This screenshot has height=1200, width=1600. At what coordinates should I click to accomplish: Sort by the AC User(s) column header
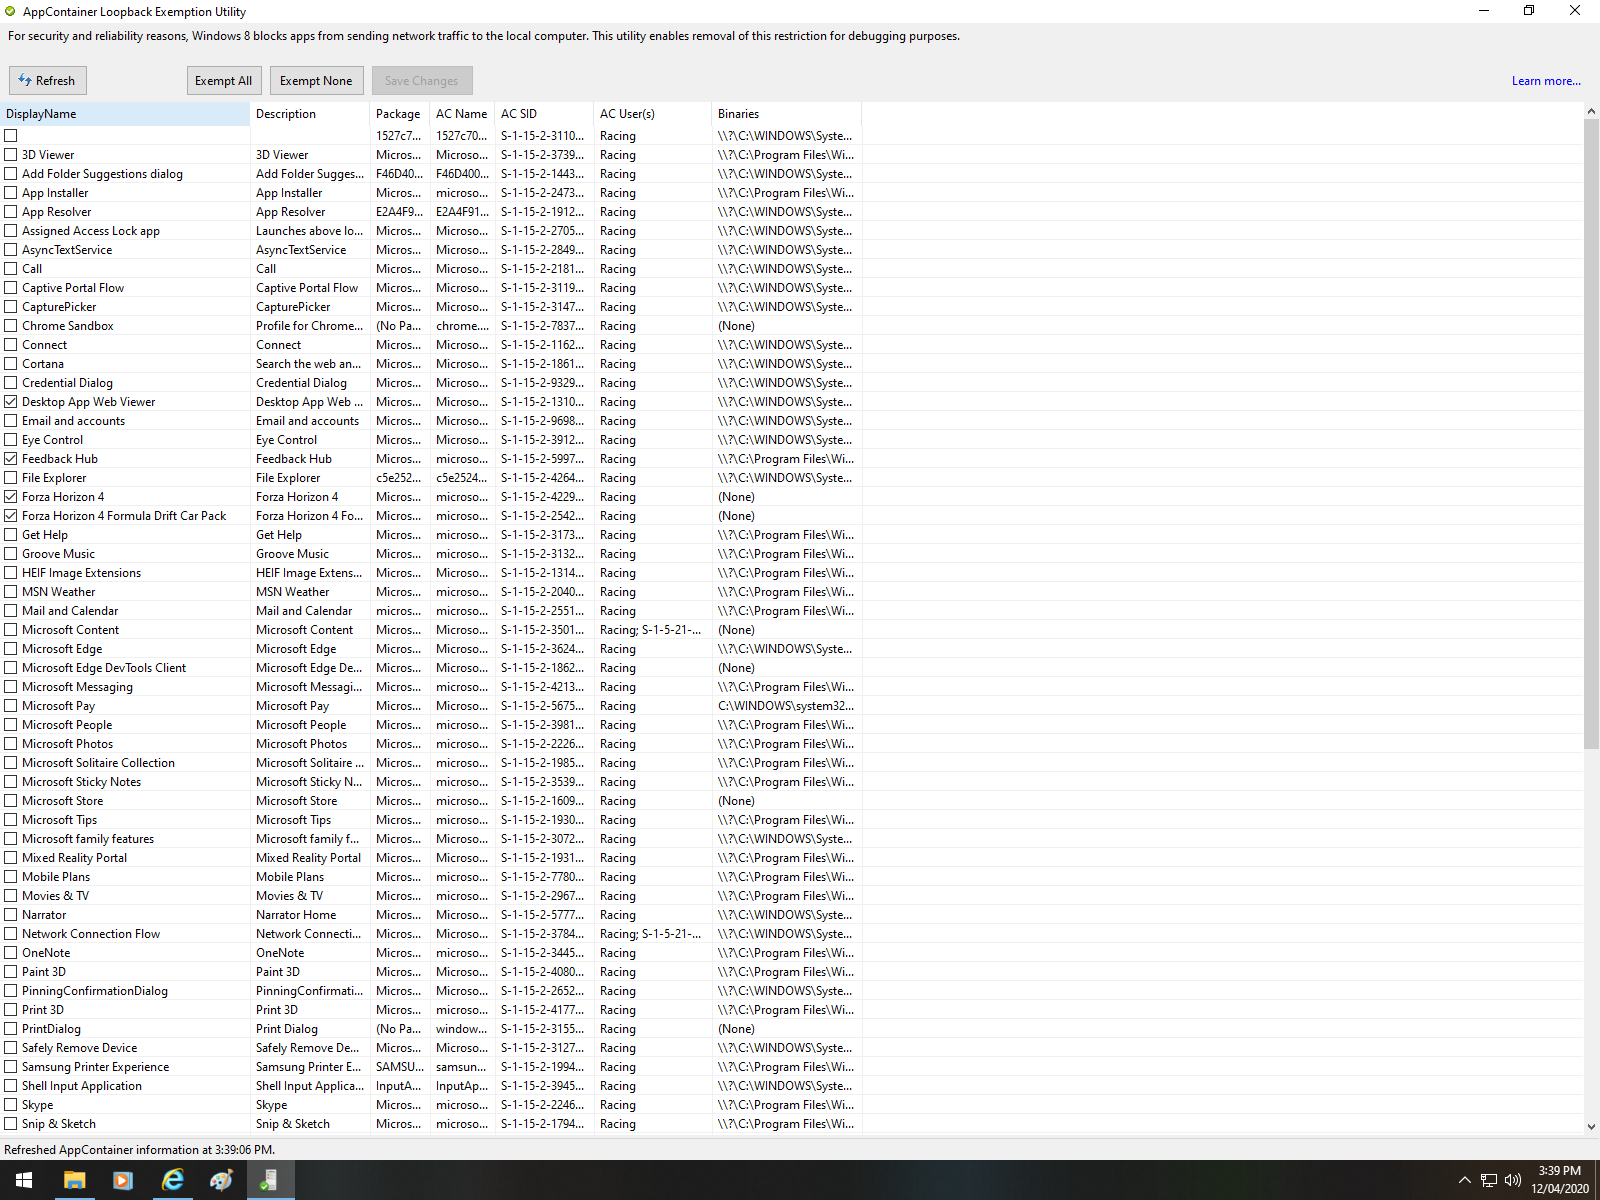pyautogui.click(x=653, y=114)
